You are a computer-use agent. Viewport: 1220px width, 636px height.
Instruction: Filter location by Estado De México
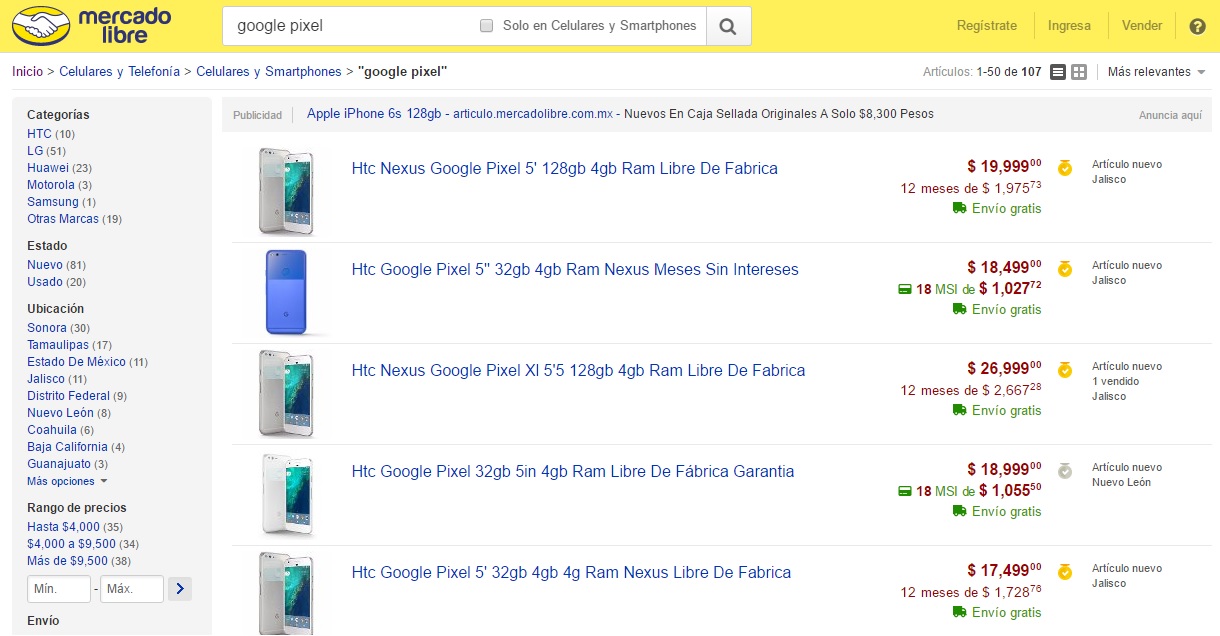click(76, 362)
